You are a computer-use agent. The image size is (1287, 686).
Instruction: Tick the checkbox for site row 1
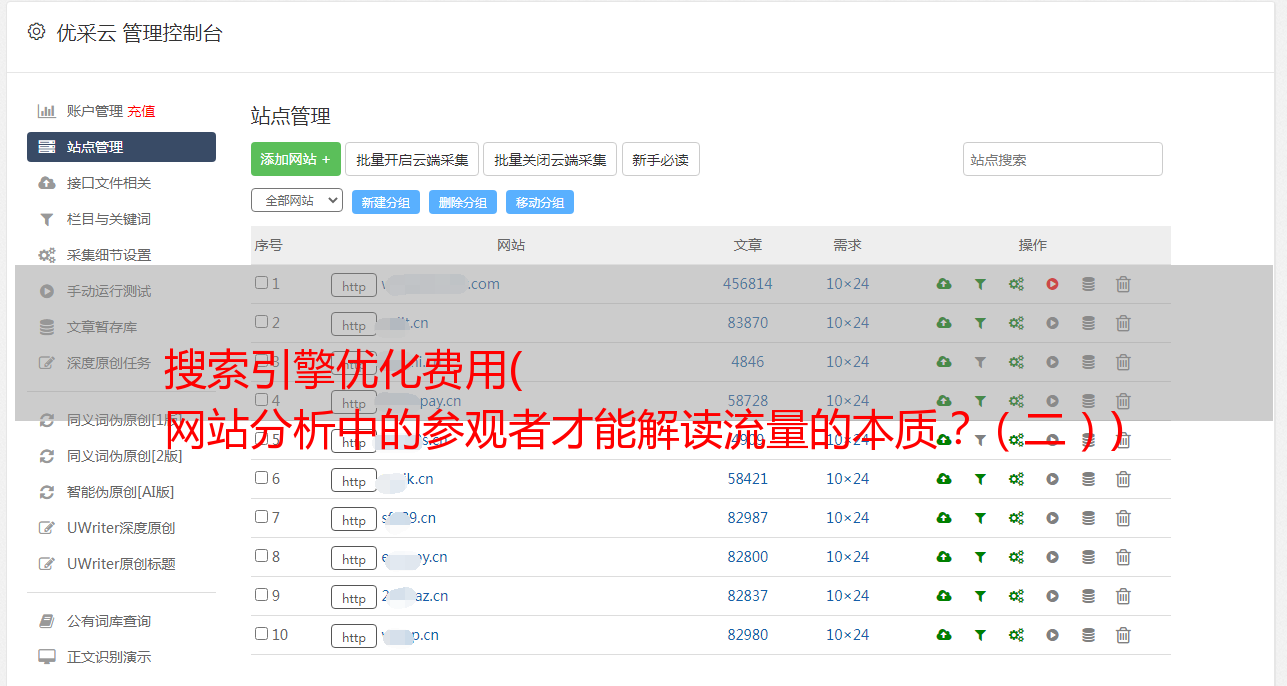tap(261, 283)
